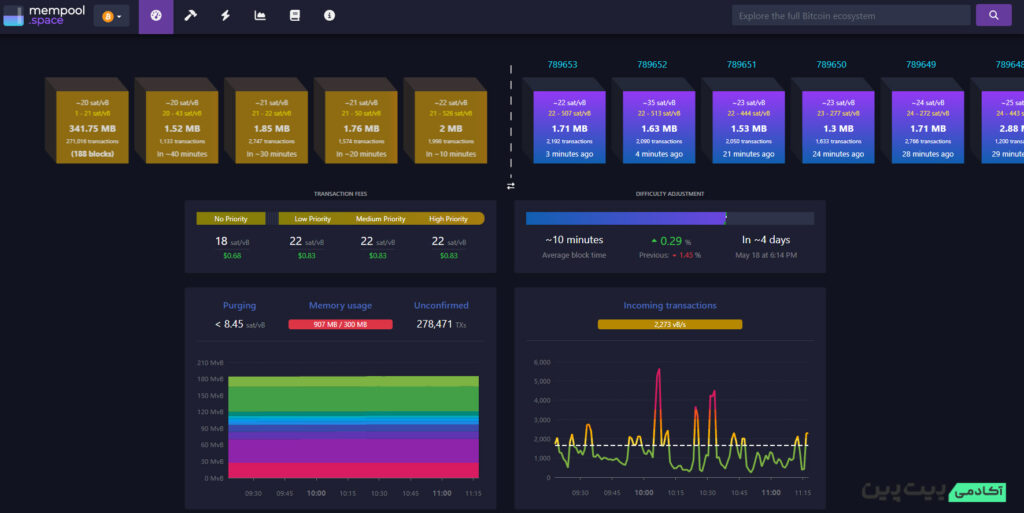The width and height of the screenshot is (1024, 513).
Task: Click the green band in mempool chart
Action: pyautogui.click(x=353, y=398)
